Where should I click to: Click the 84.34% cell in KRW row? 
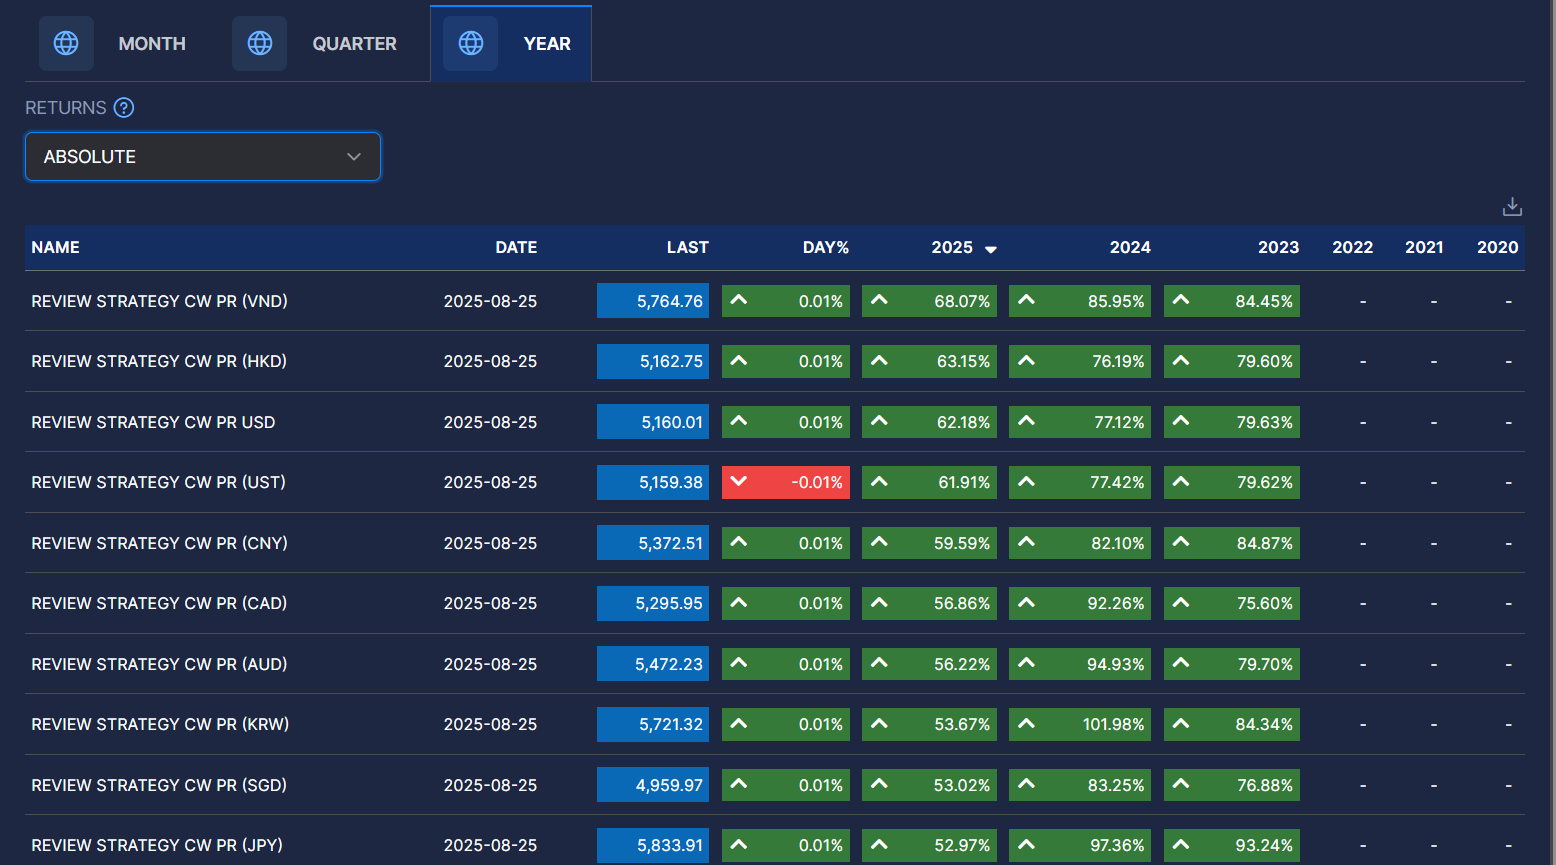1232,724
